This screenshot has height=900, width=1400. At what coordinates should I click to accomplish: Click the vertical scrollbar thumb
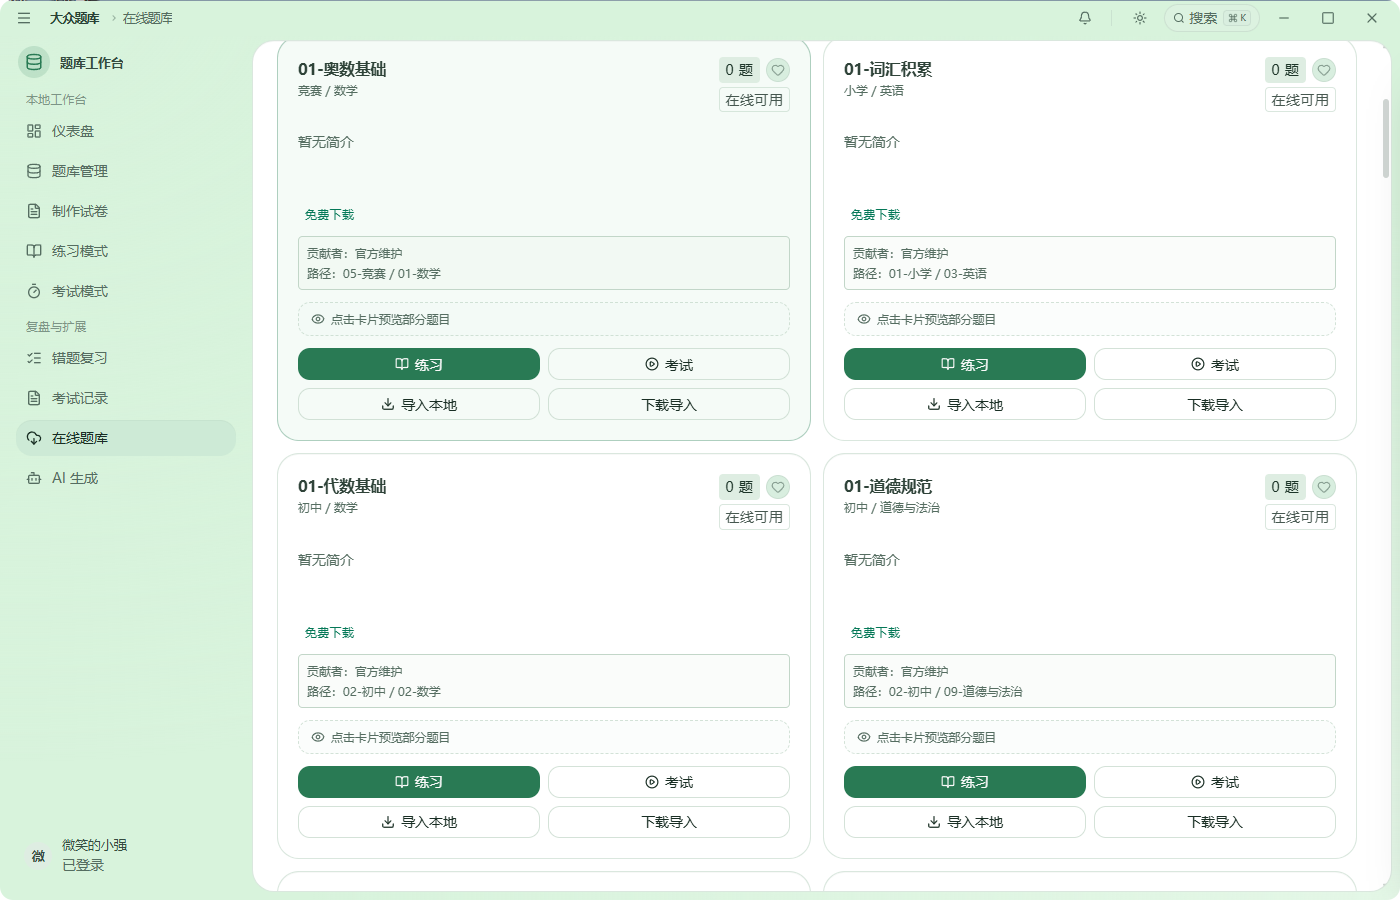tap(1386, 138)
